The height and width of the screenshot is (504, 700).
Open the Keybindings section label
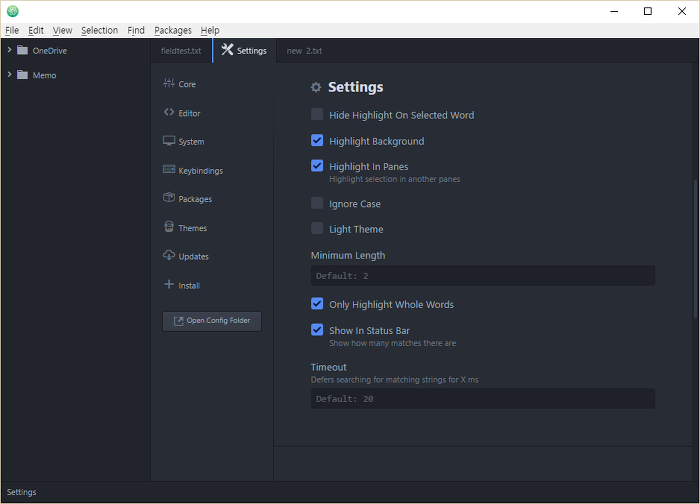(x=200, y=171)
